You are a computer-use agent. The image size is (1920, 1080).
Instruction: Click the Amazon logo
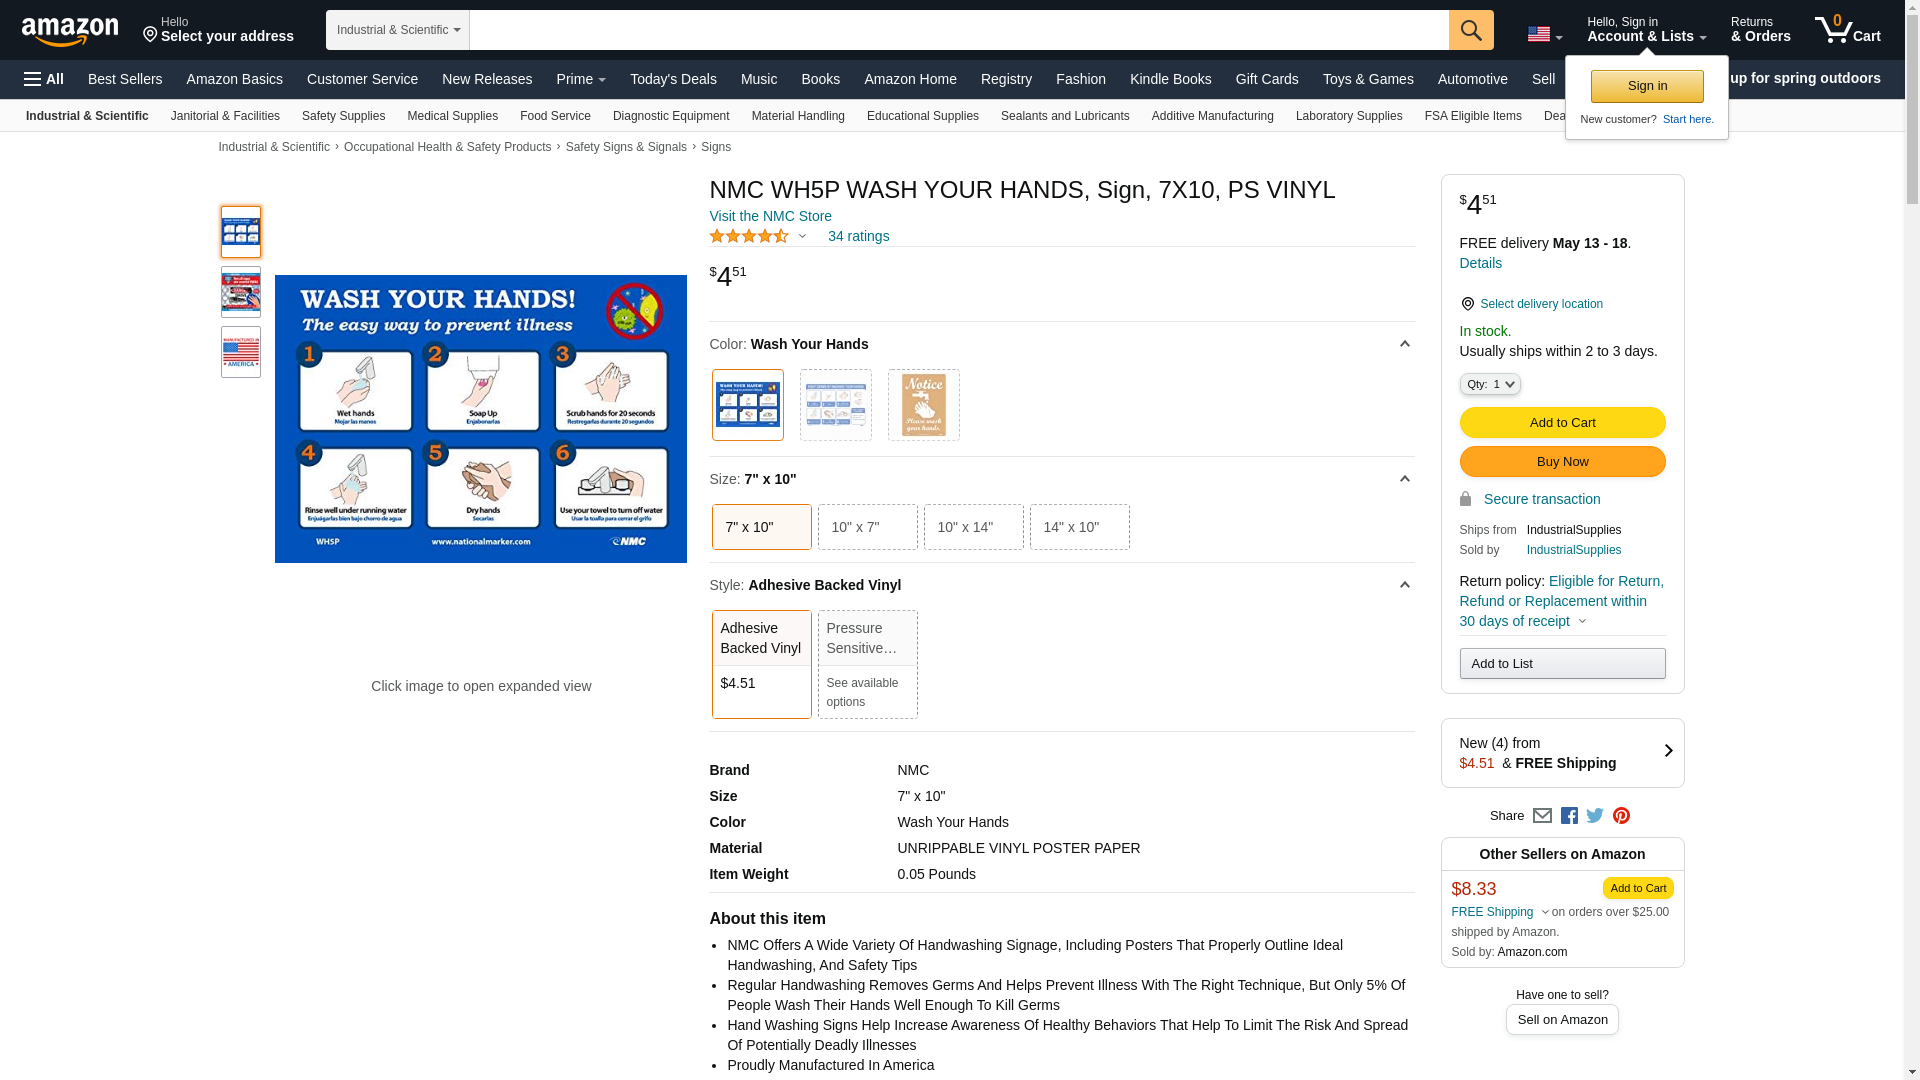tap(70, 32)
